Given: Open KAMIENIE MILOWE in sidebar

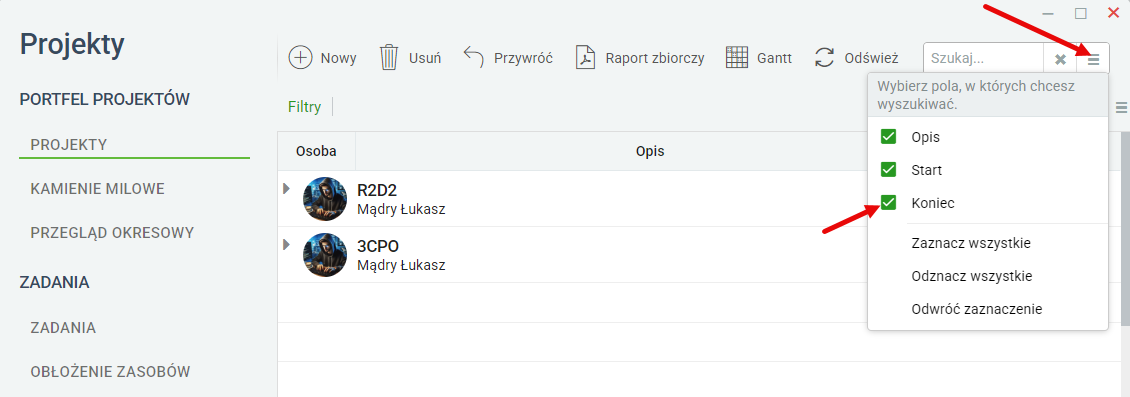Looking at the screenshot, I should point(98,189).
